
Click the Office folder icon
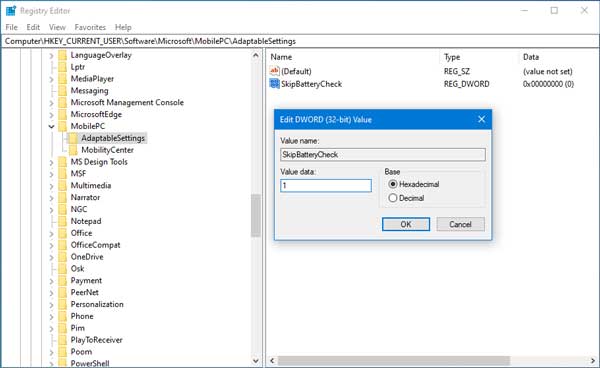click(62, 233)
